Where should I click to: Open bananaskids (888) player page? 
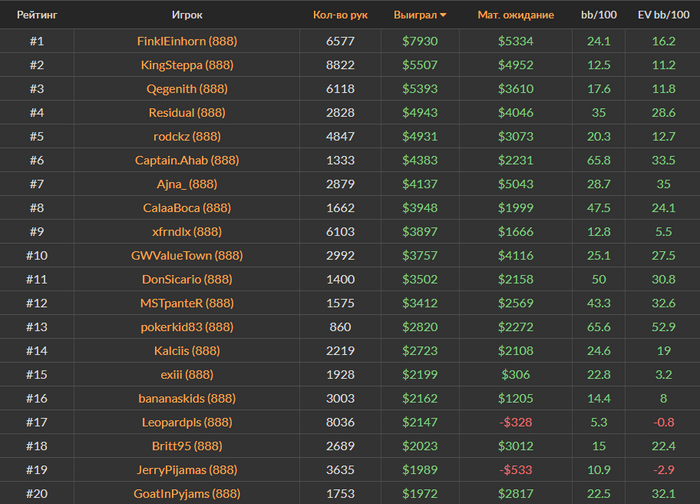click(187, 398)
